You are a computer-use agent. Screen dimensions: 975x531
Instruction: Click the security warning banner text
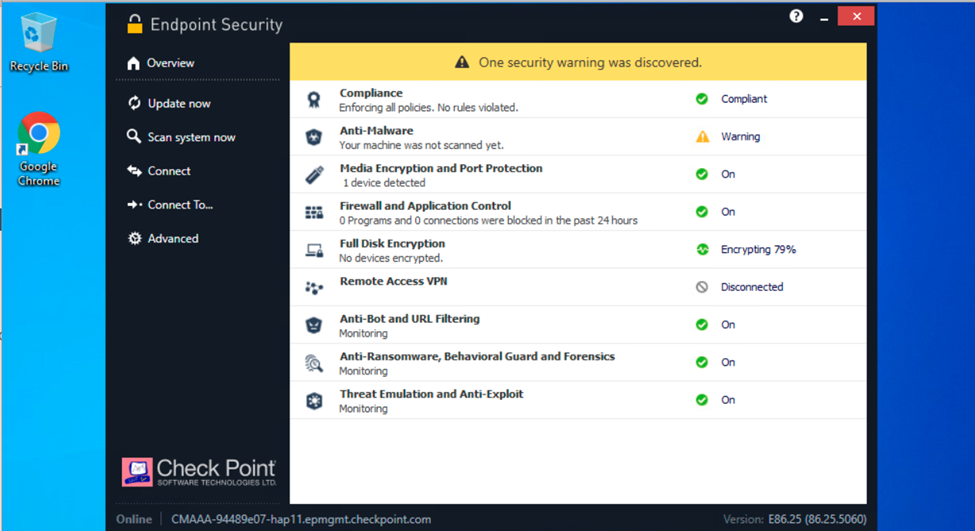click(590, 62)
